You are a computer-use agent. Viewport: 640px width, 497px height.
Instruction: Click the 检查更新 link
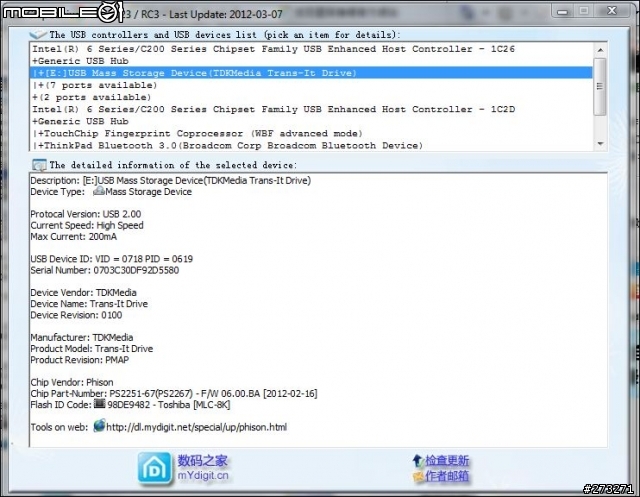coord(447,461)
